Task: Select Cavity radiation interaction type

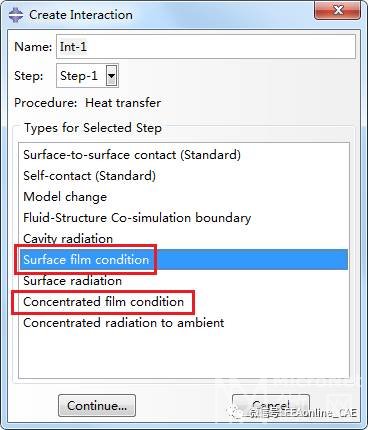Action: [68, 238]
